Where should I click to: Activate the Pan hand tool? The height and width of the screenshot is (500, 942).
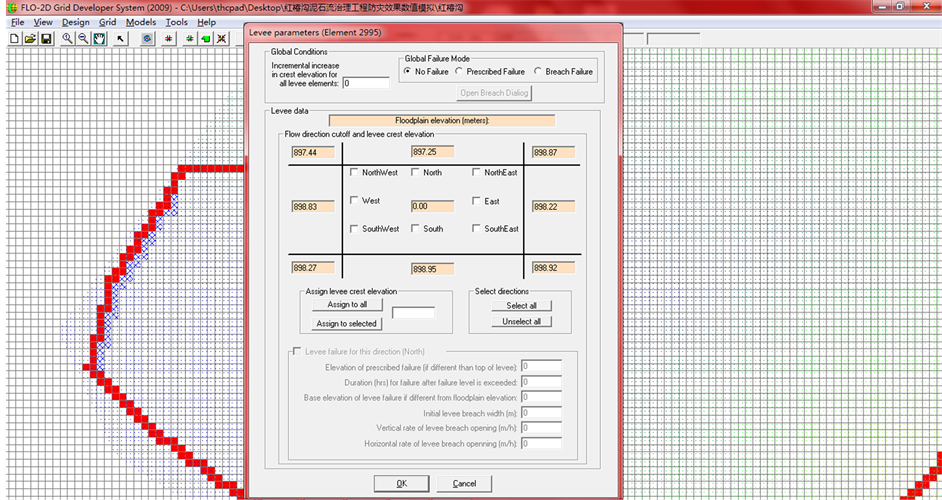point(99,39)
